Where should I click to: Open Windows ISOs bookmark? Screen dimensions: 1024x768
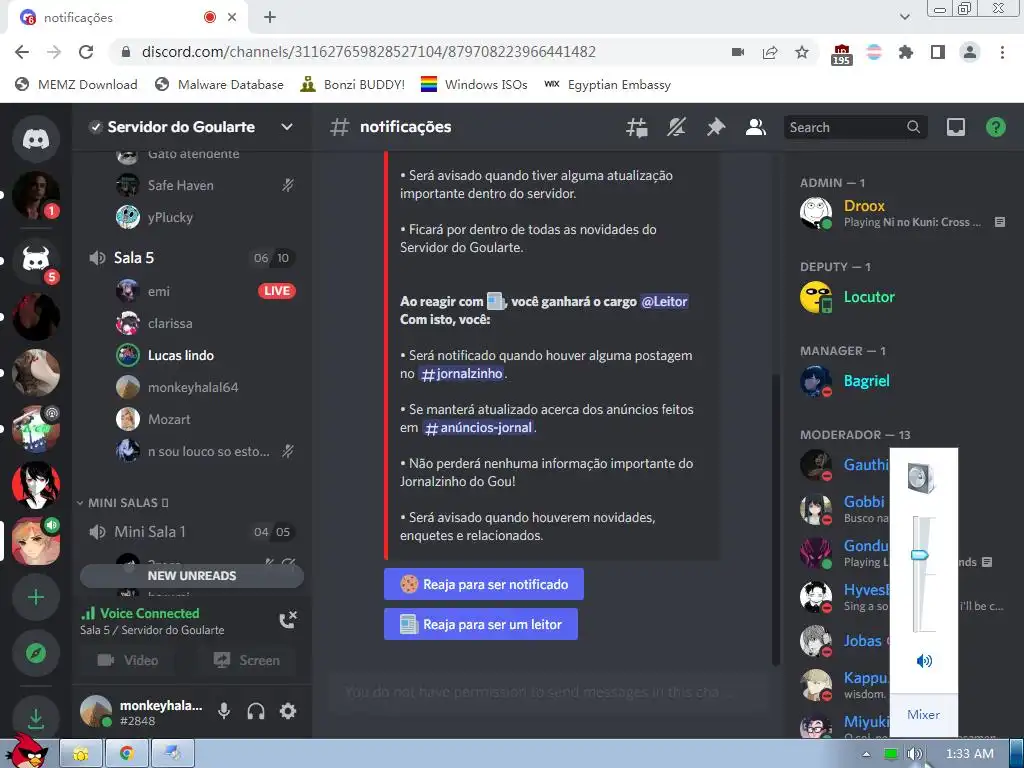[x=474, y=85]
